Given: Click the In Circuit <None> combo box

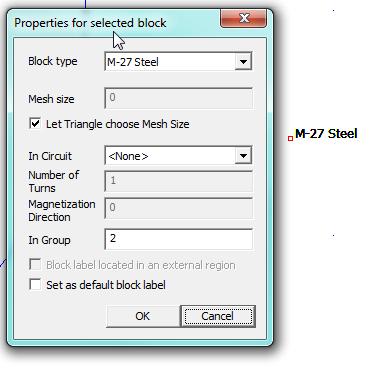Looking at the screenshot, I should [178, 155].
